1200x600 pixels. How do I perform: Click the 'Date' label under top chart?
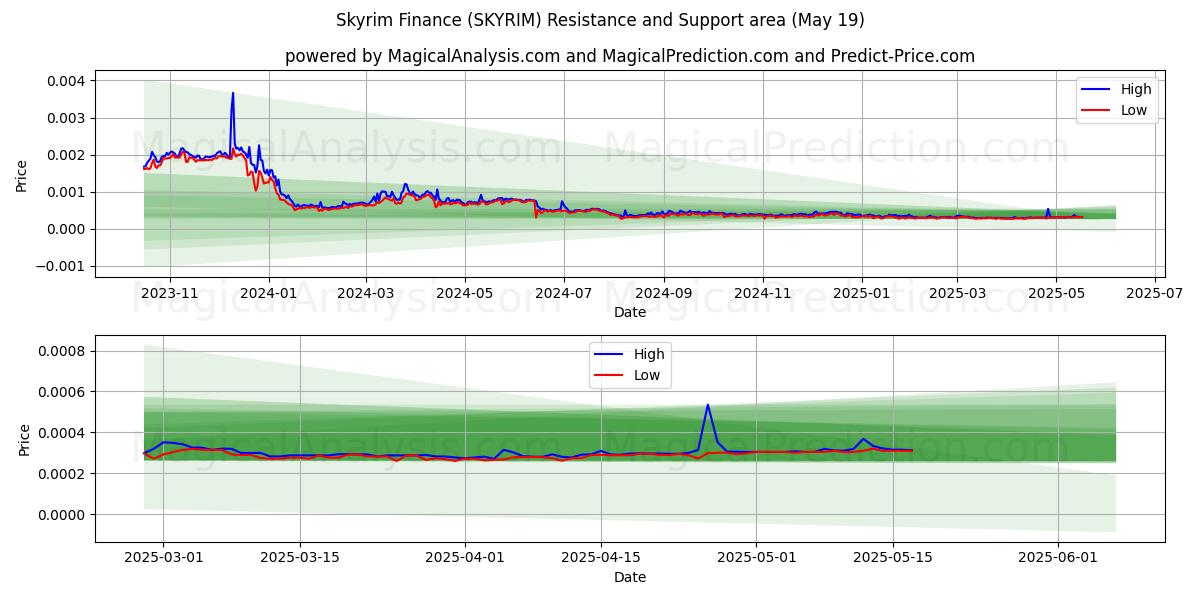click(630, 313)
